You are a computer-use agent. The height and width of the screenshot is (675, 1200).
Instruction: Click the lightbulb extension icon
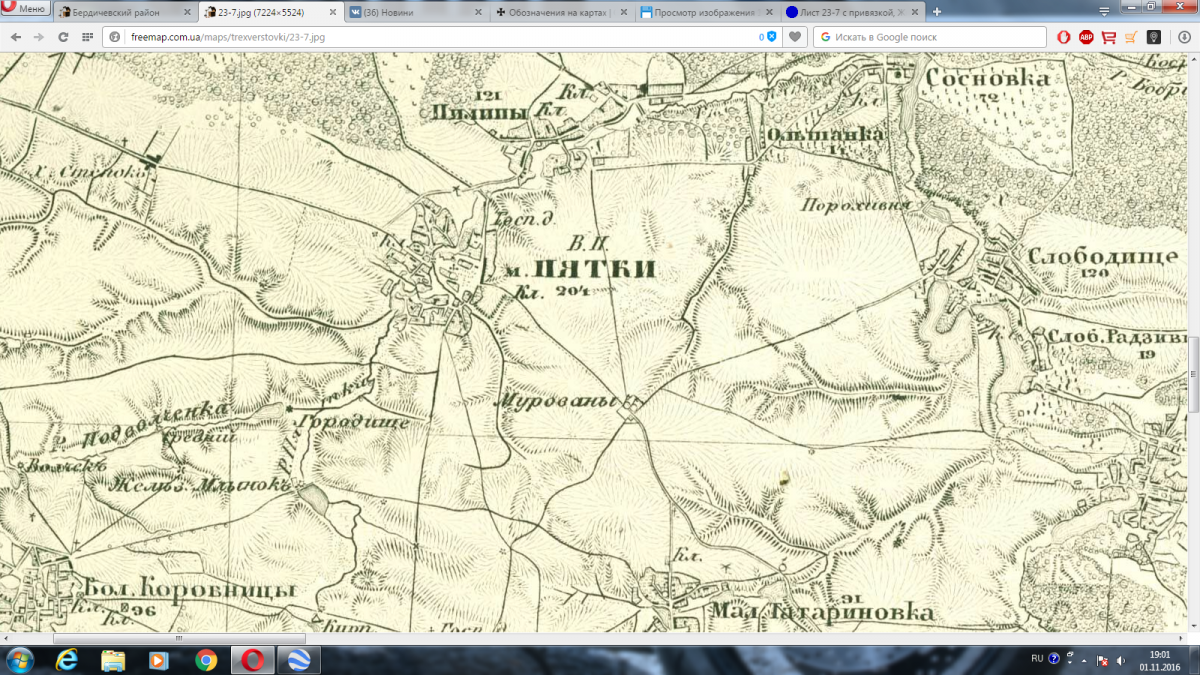click(x=1153, y=37)
